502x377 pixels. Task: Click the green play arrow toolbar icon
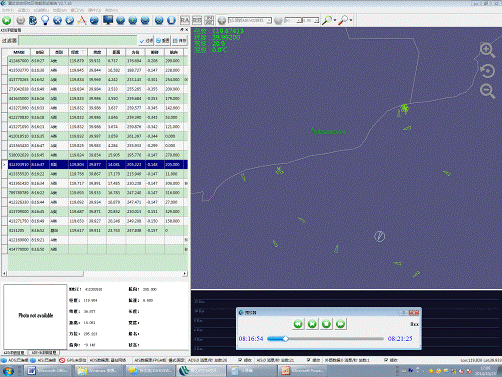coord(6,21)
